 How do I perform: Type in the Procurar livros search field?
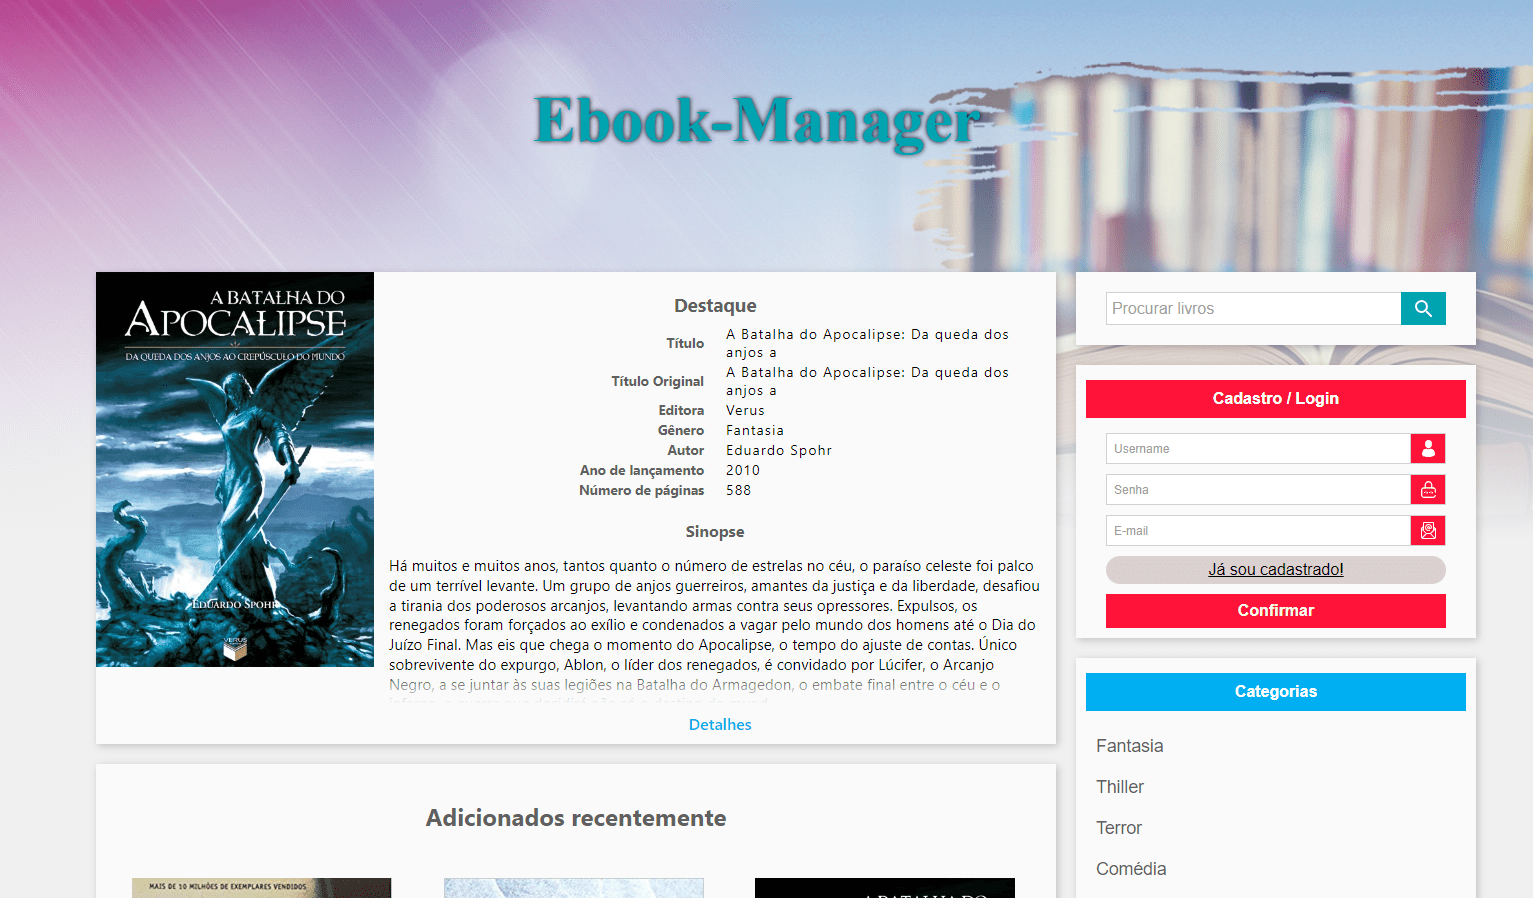[x=1253, y=309]
